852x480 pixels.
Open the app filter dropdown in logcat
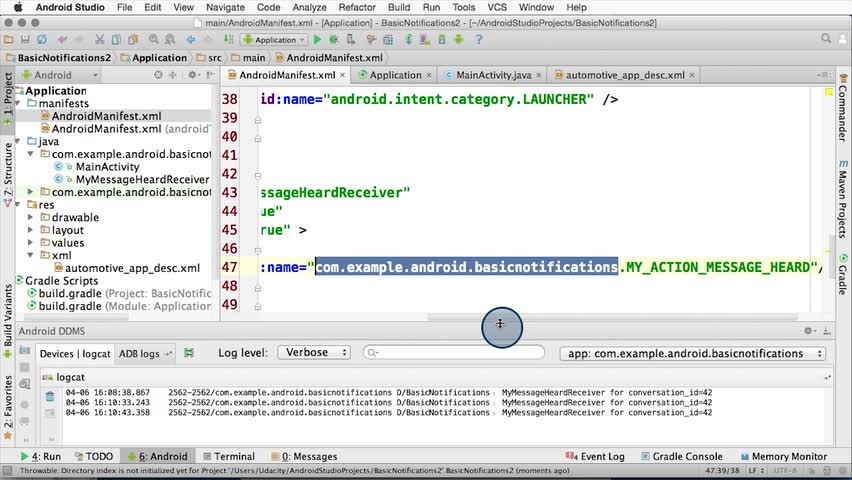[693, 354]
